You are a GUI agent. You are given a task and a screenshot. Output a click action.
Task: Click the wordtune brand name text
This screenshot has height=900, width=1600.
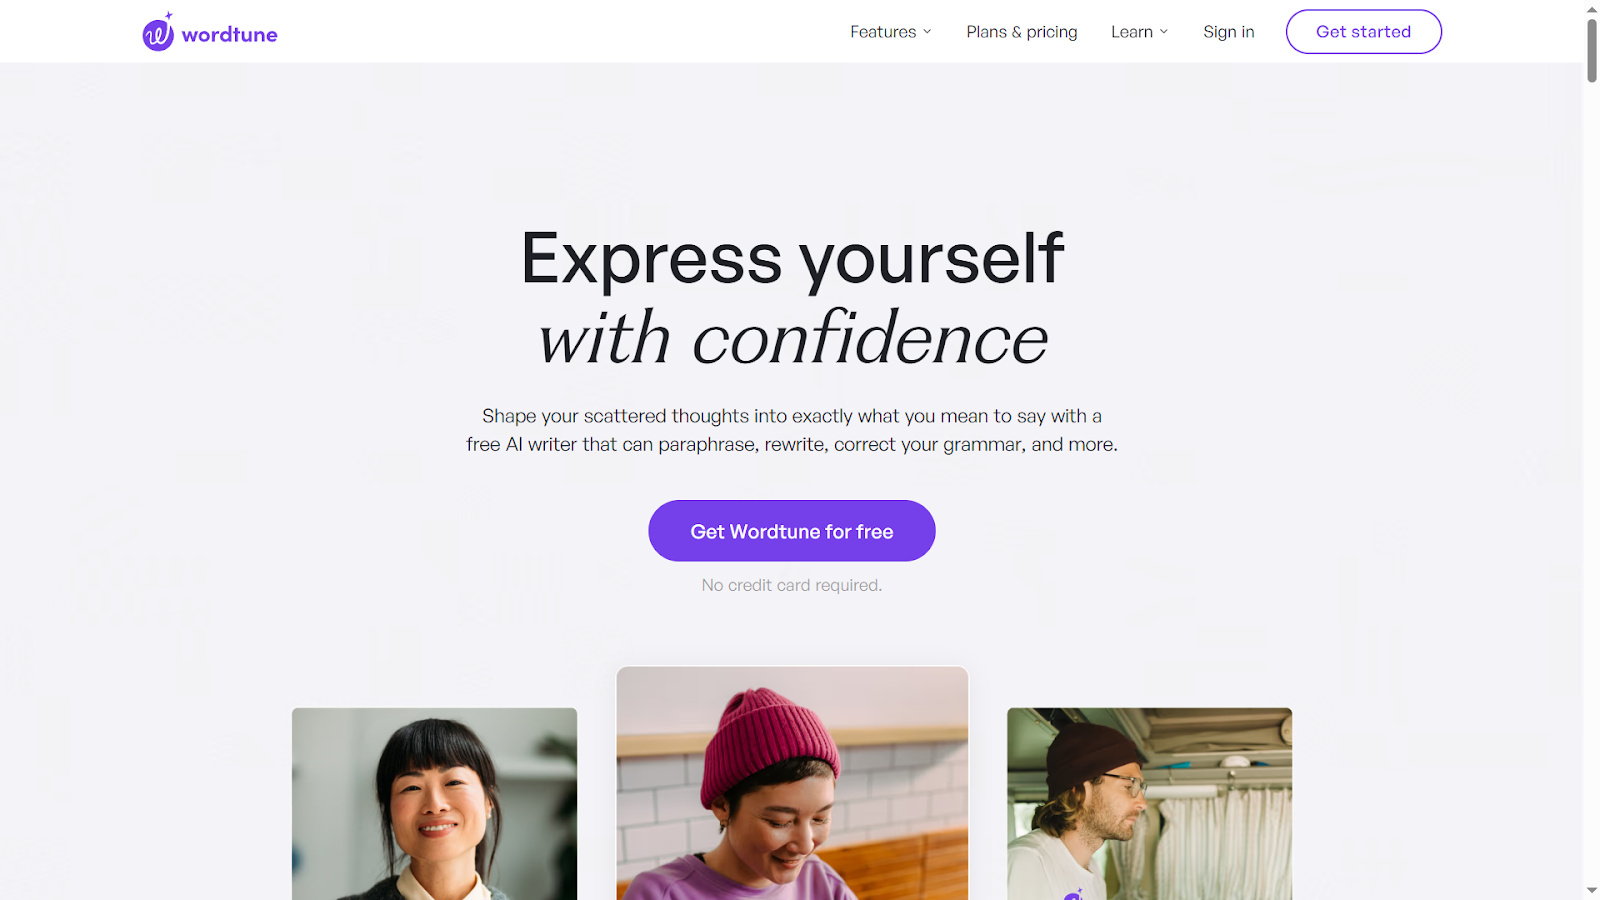[x=230, y=35]
